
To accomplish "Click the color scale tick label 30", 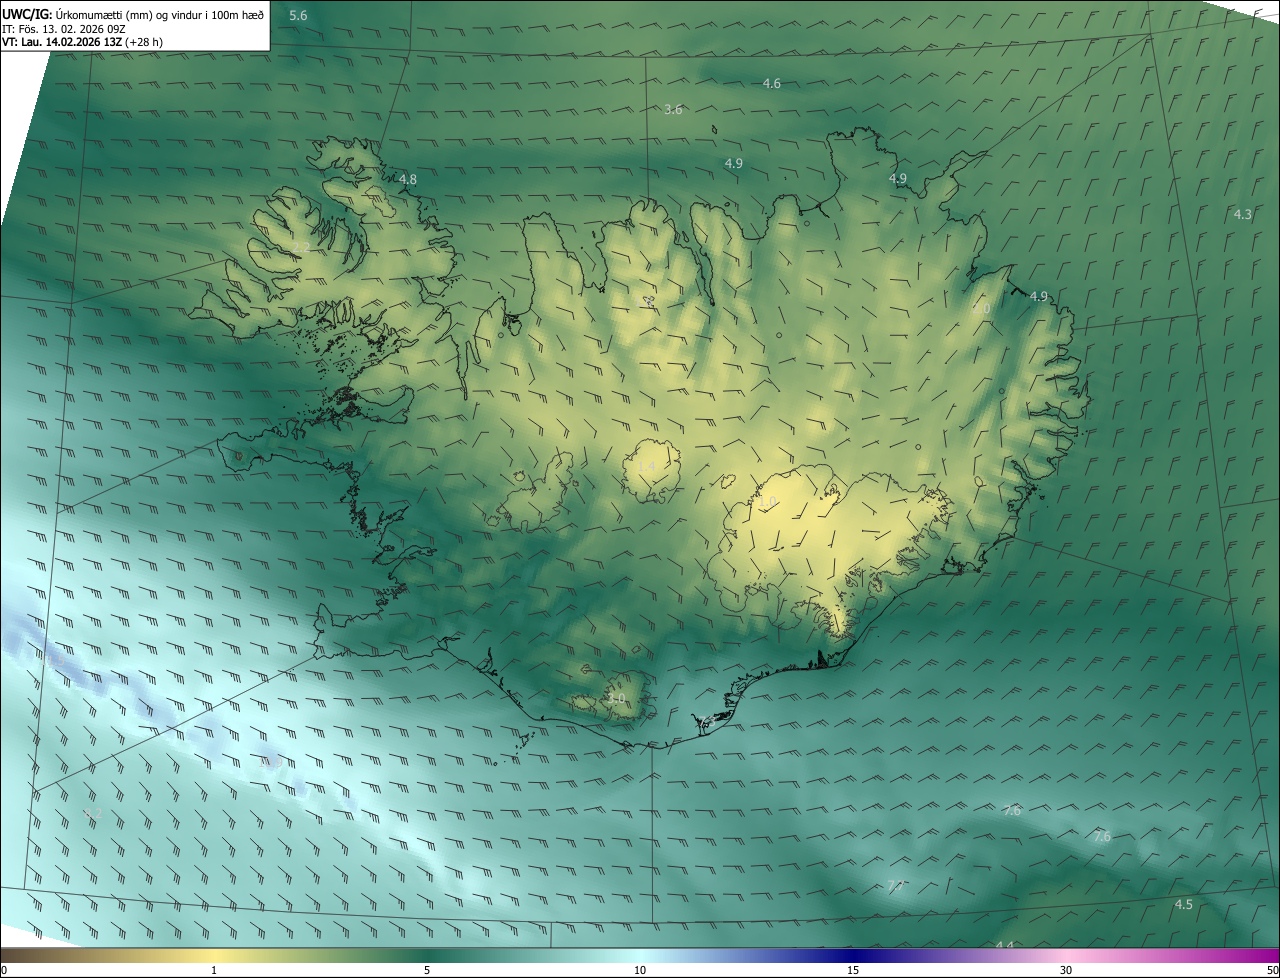I will click(x=1066, y=970).
